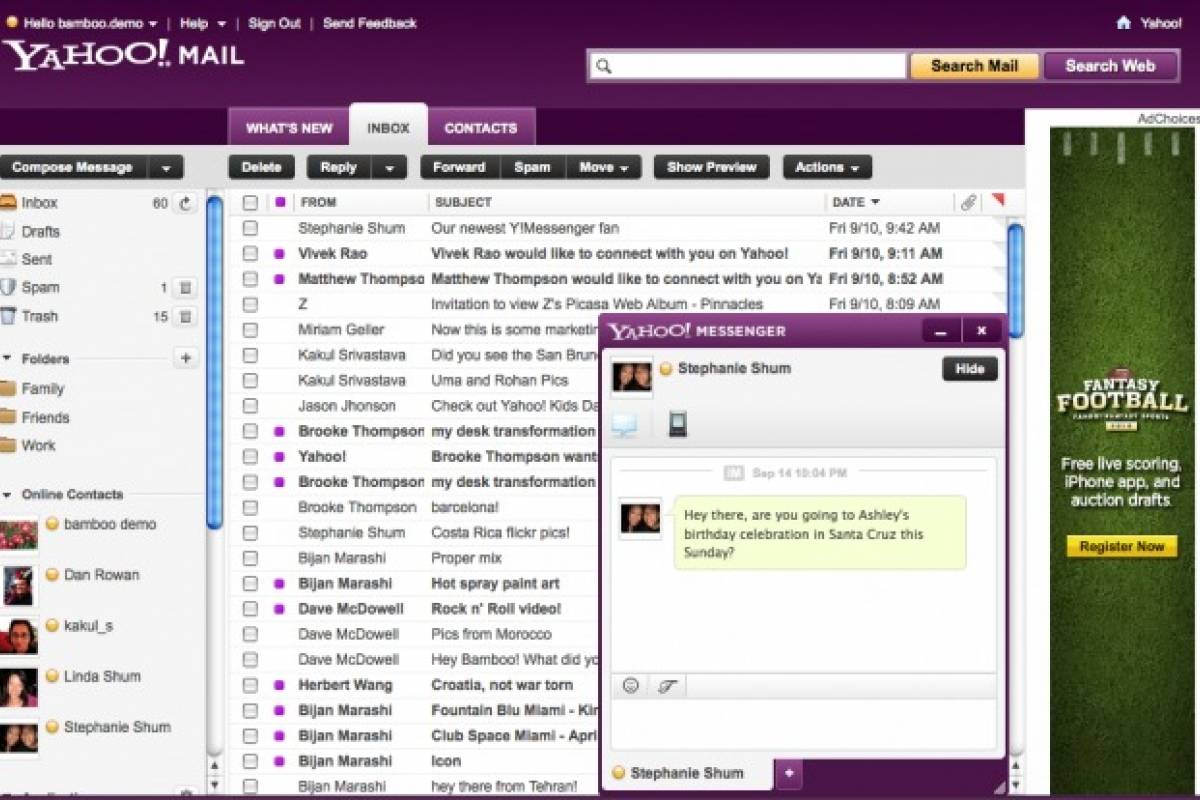1200x800 pixels.
Task: Click the computer monitor icon in Messenger
Action: click(x=624, y=425)
